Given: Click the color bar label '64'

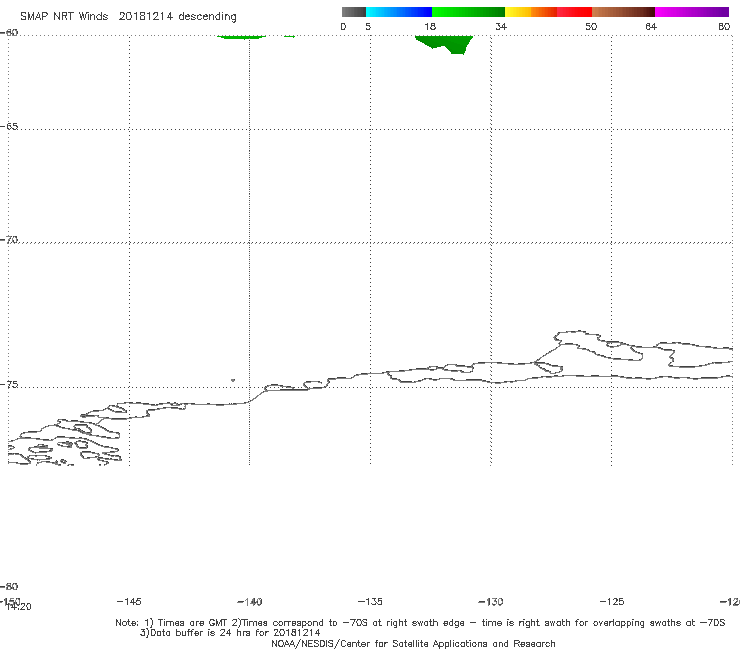Looking at the screenshot, I should coord(651,27).
